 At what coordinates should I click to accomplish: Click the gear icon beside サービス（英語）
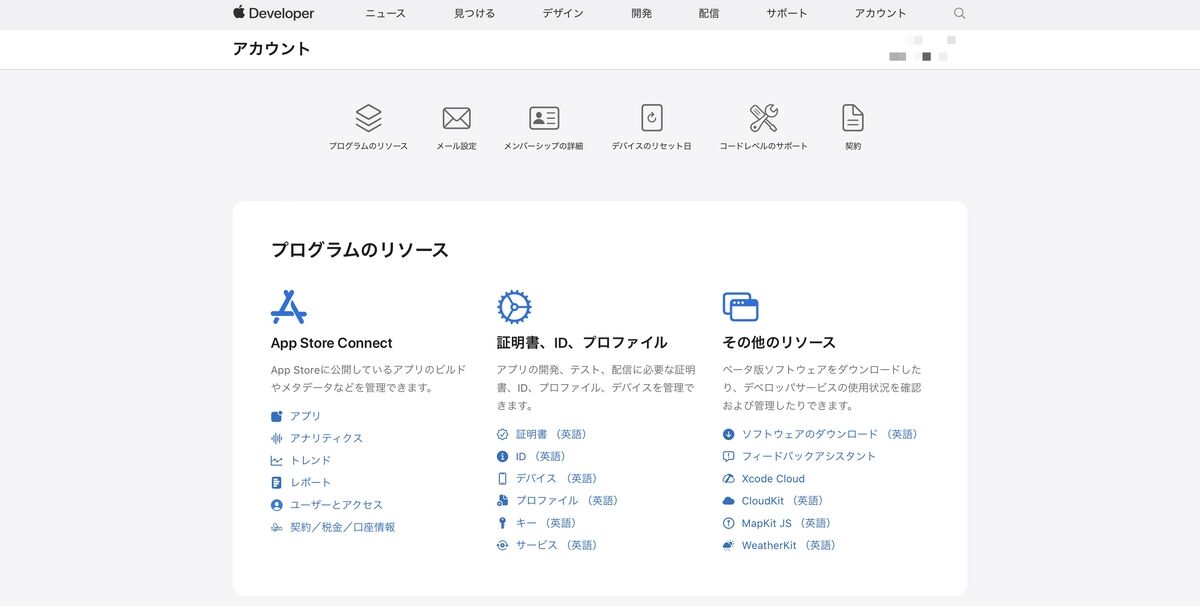(x=503, y=545)
